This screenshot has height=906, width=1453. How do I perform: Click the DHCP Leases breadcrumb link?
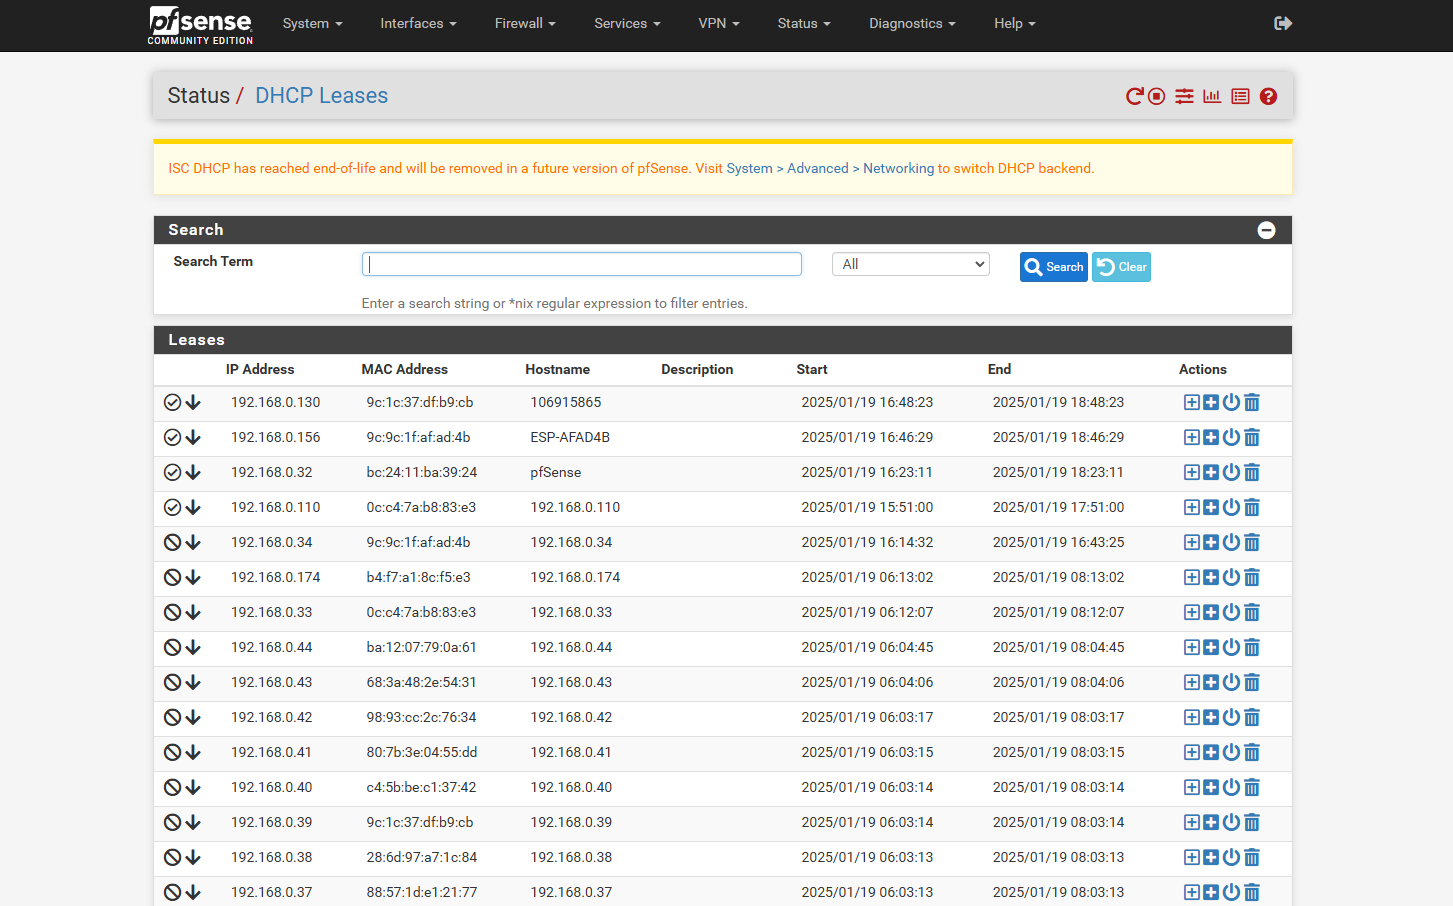tap(321, 96)
